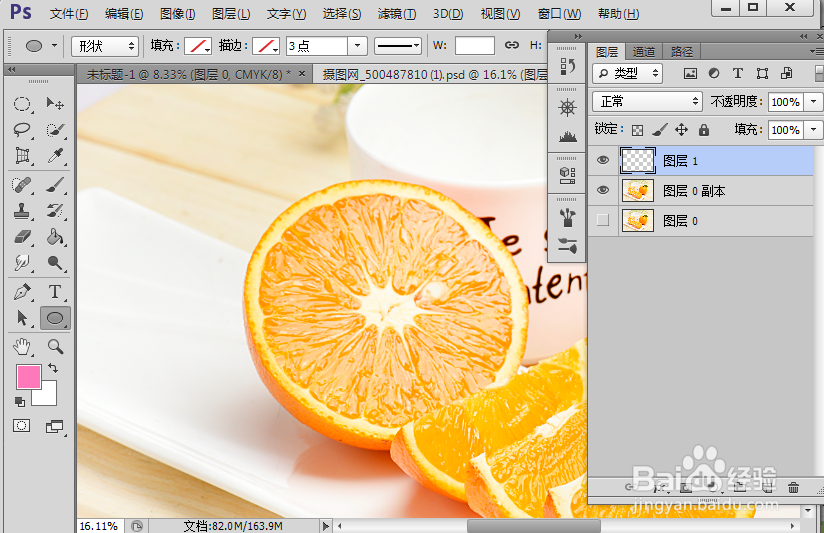Reset default foreground and background colors
Screen dimensions: 824x533
[20, 402]
